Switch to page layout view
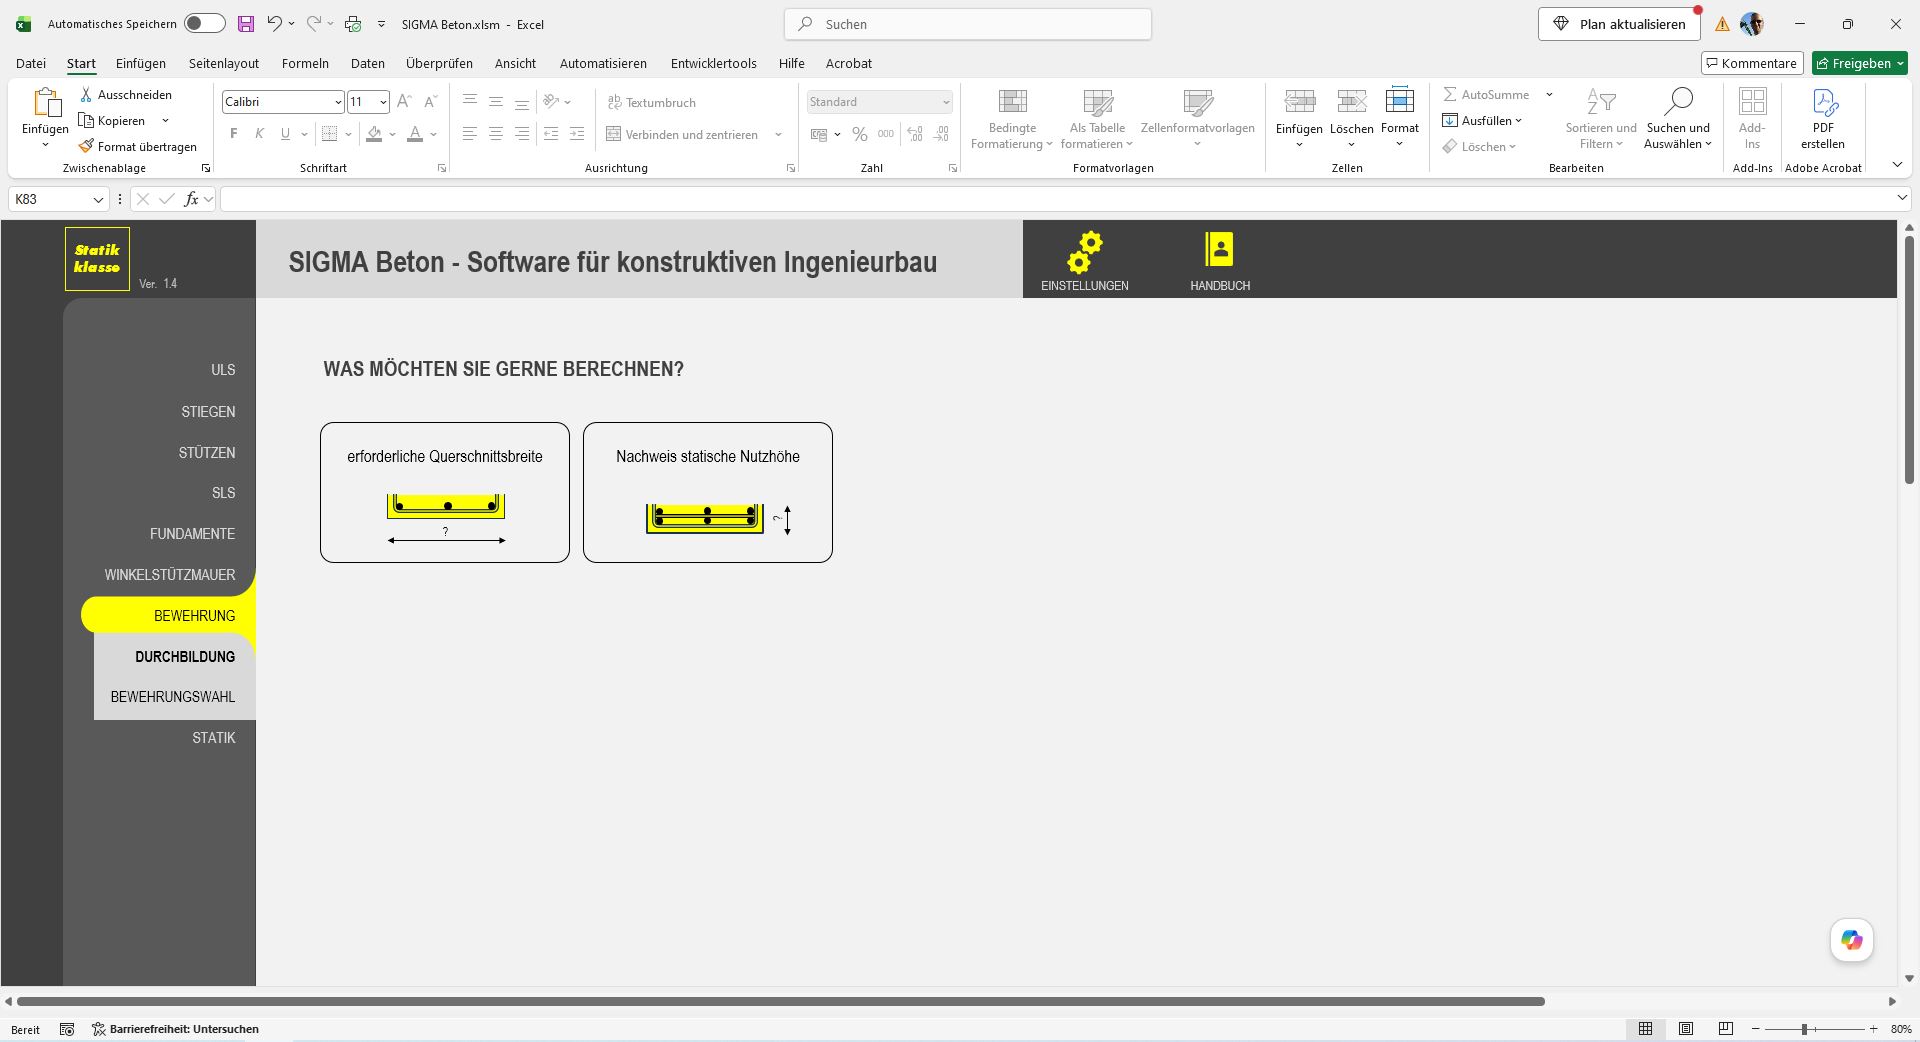 (x=1686, y=1029)
